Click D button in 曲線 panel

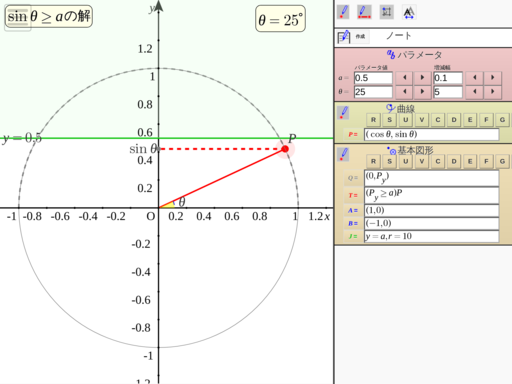click(x=454, y=120)
